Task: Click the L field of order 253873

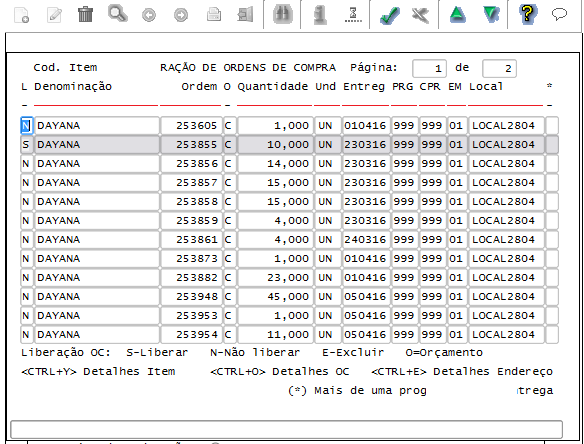Action: point(26,259)
